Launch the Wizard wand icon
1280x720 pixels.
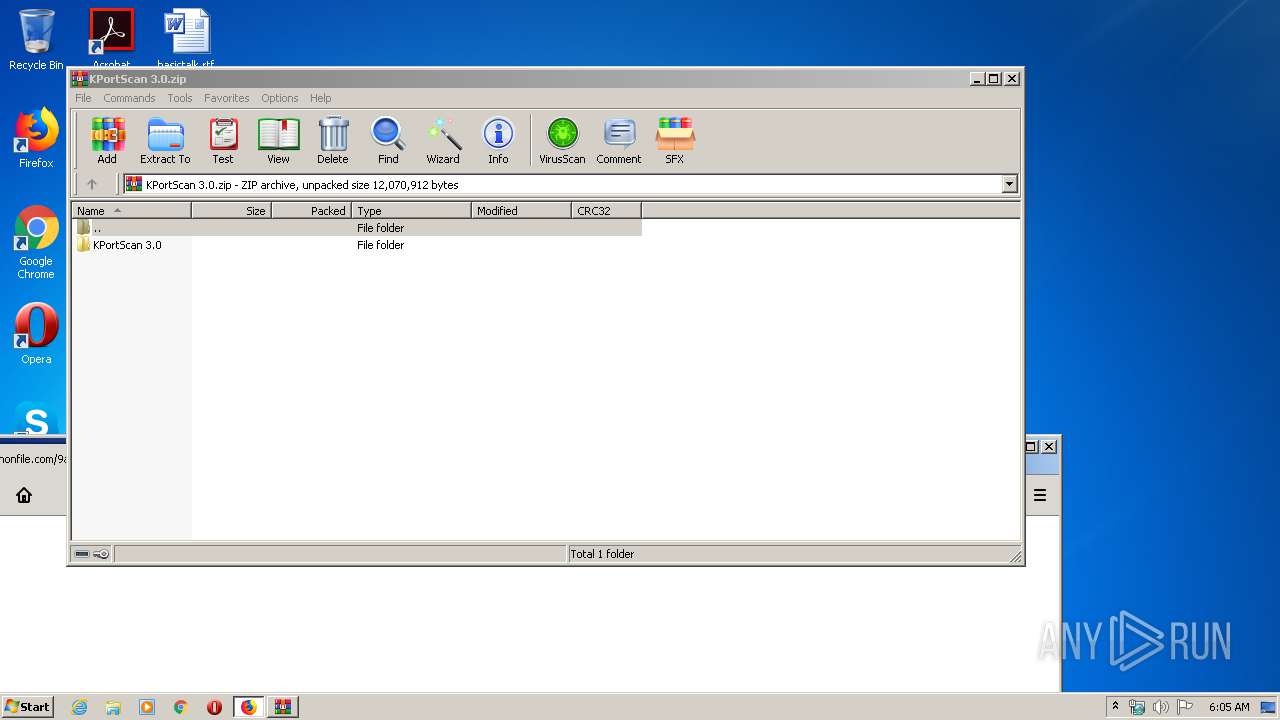[x=443, y=141]
